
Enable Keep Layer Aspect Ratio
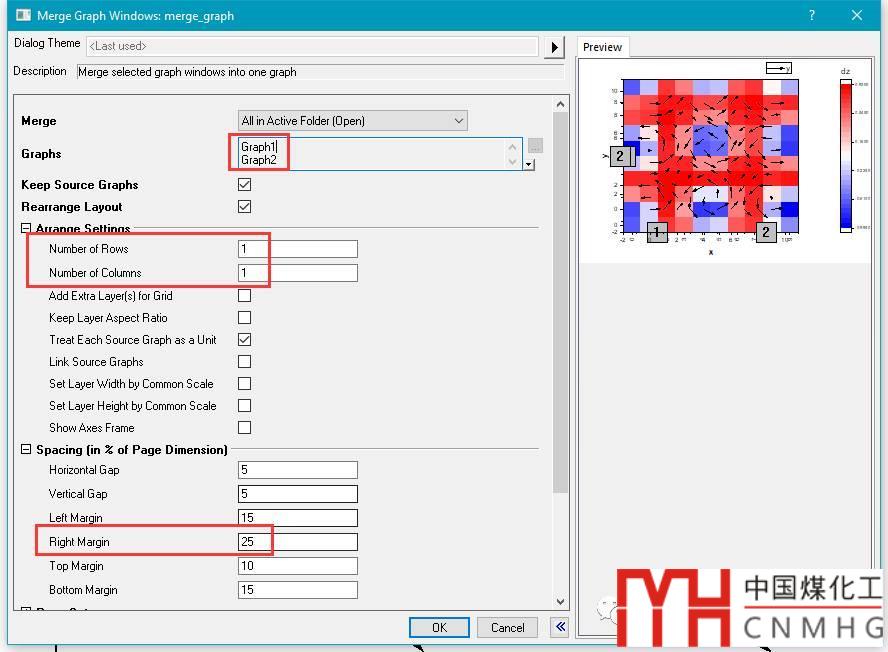[x=245, y=318]
